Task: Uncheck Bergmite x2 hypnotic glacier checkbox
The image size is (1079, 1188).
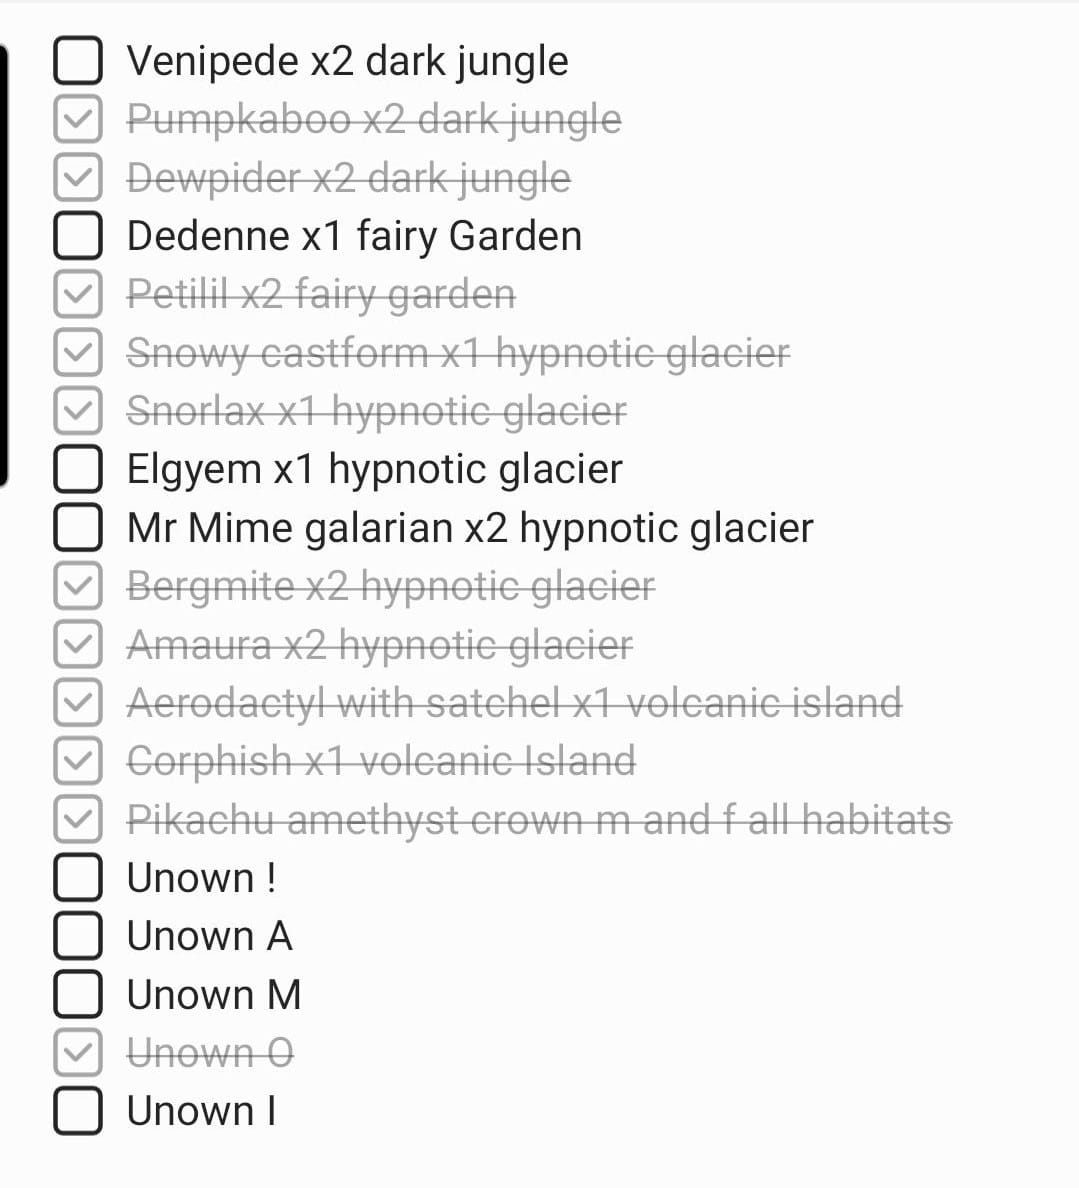Action: (77, 585)
